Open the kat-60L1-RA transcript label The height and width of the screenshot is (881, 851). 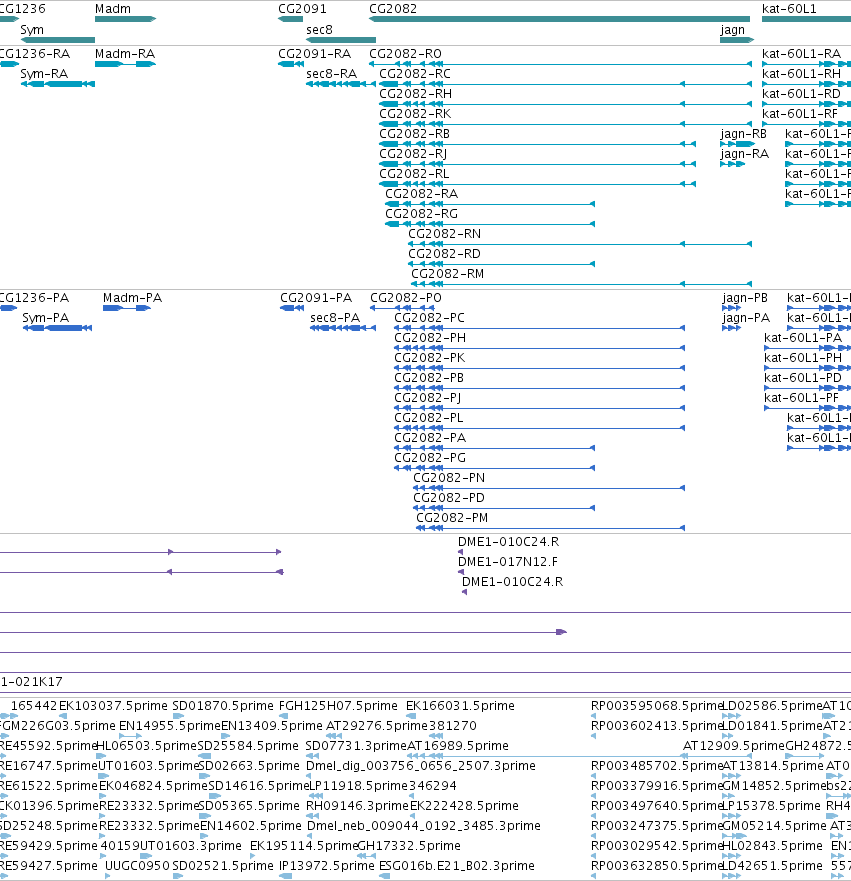click(x=802, y=54)
